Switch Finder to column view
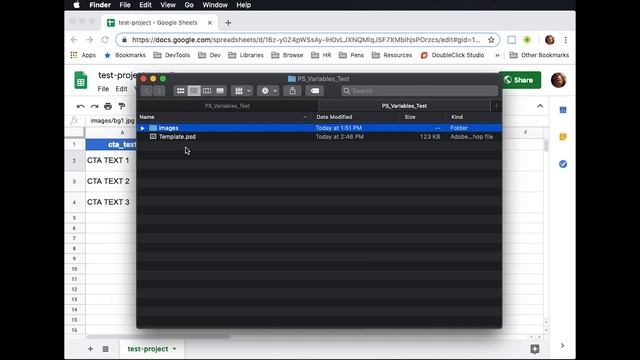Screen dimensions: 640x360 [x=207, y=91]
